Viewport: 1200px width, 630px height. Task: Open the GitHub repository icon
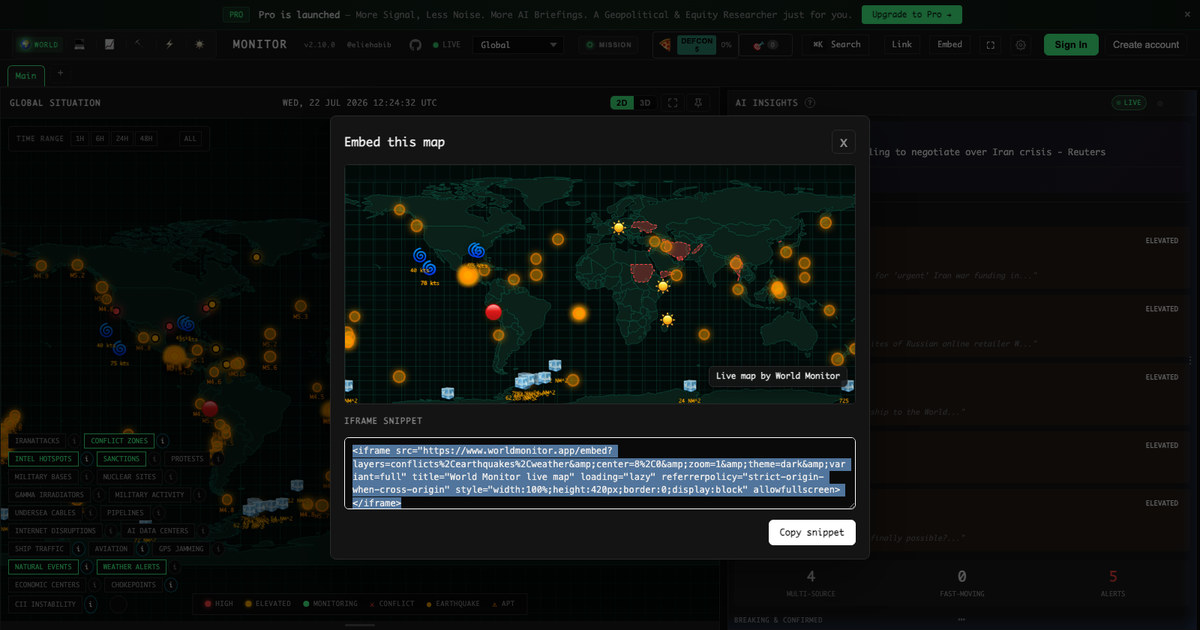415,44
